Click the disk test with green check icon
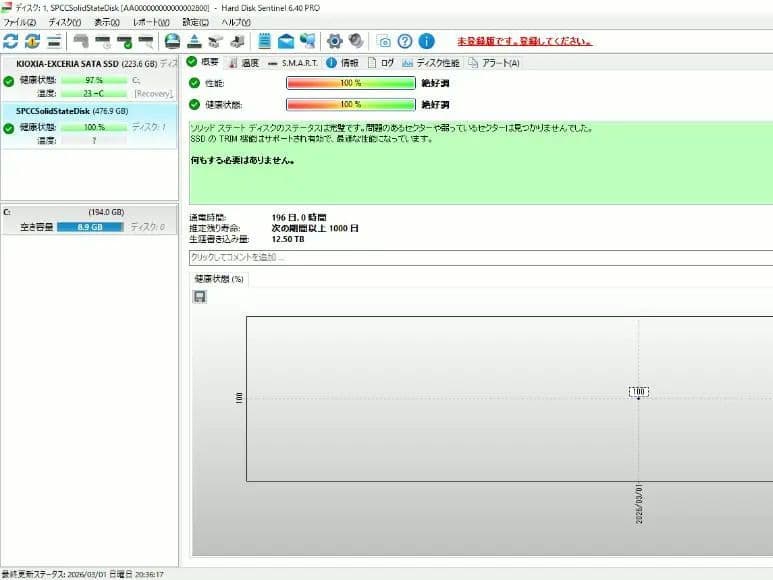 pyautogui.click(x=125, y=42)
